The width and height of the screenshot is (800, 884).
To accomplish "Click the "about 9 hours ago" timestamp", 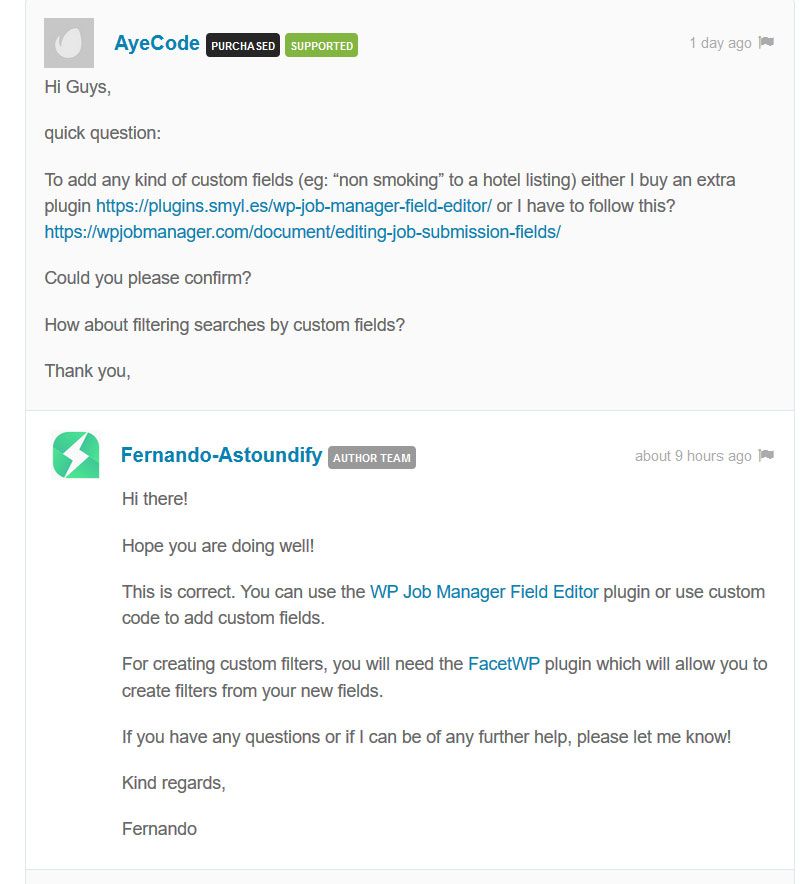I will 692,456.
